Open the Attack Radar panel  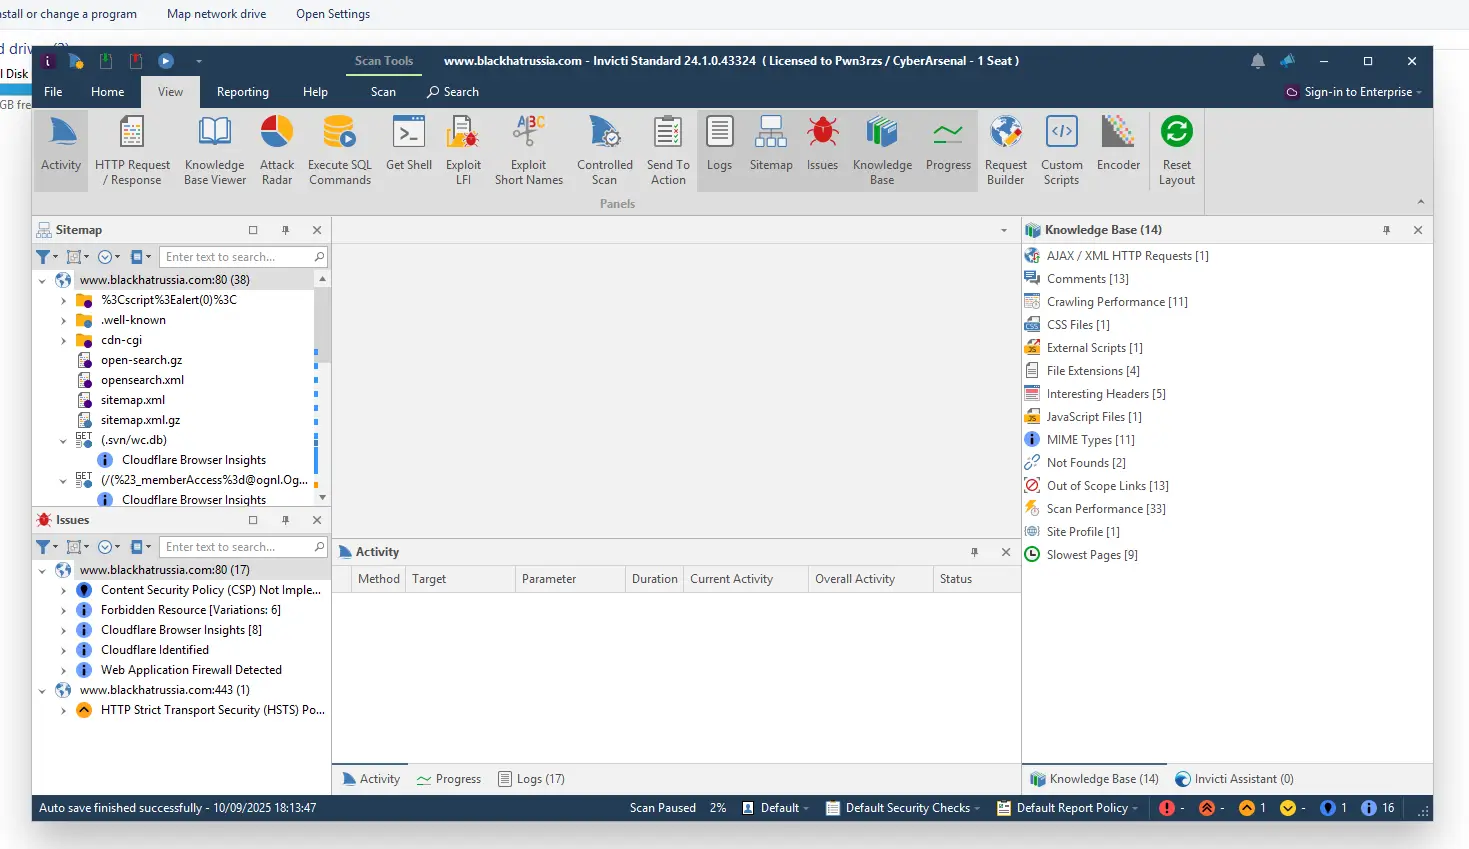click(277, 150)
